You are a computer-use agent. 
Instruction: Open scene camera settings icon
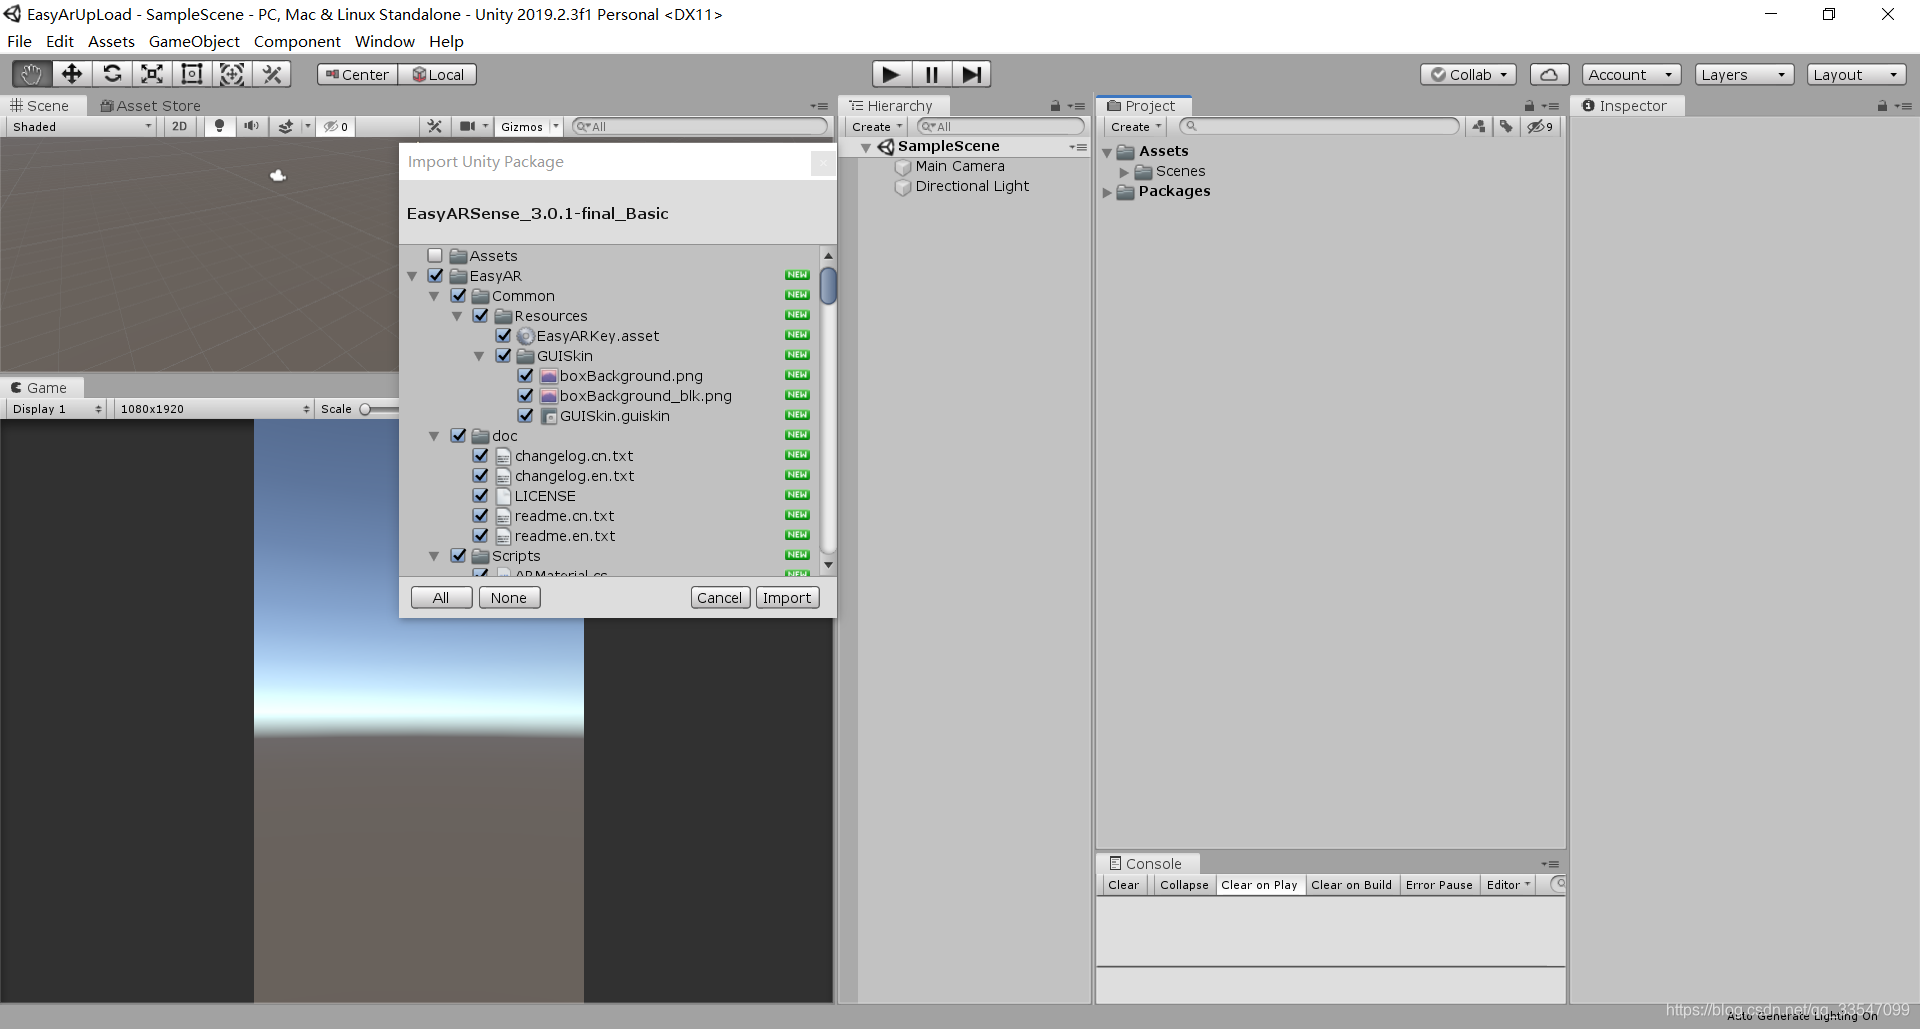point(467,127)
